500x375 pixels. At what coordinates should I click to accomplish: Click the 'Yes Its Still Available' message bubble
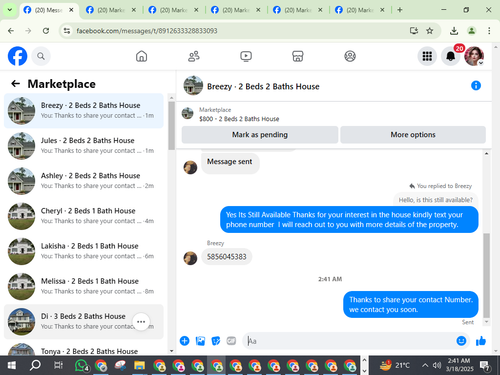pos(349,220)
